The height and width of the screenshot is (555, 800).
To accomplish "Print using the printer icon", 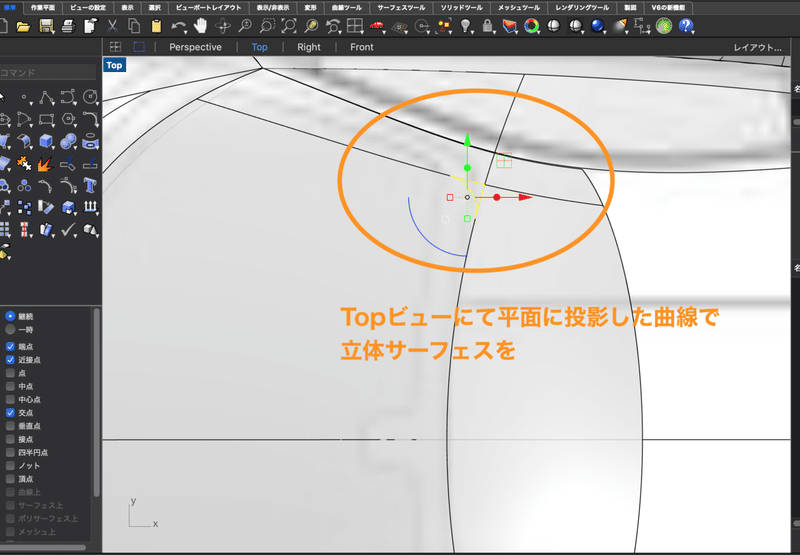I will coord(68,26).
